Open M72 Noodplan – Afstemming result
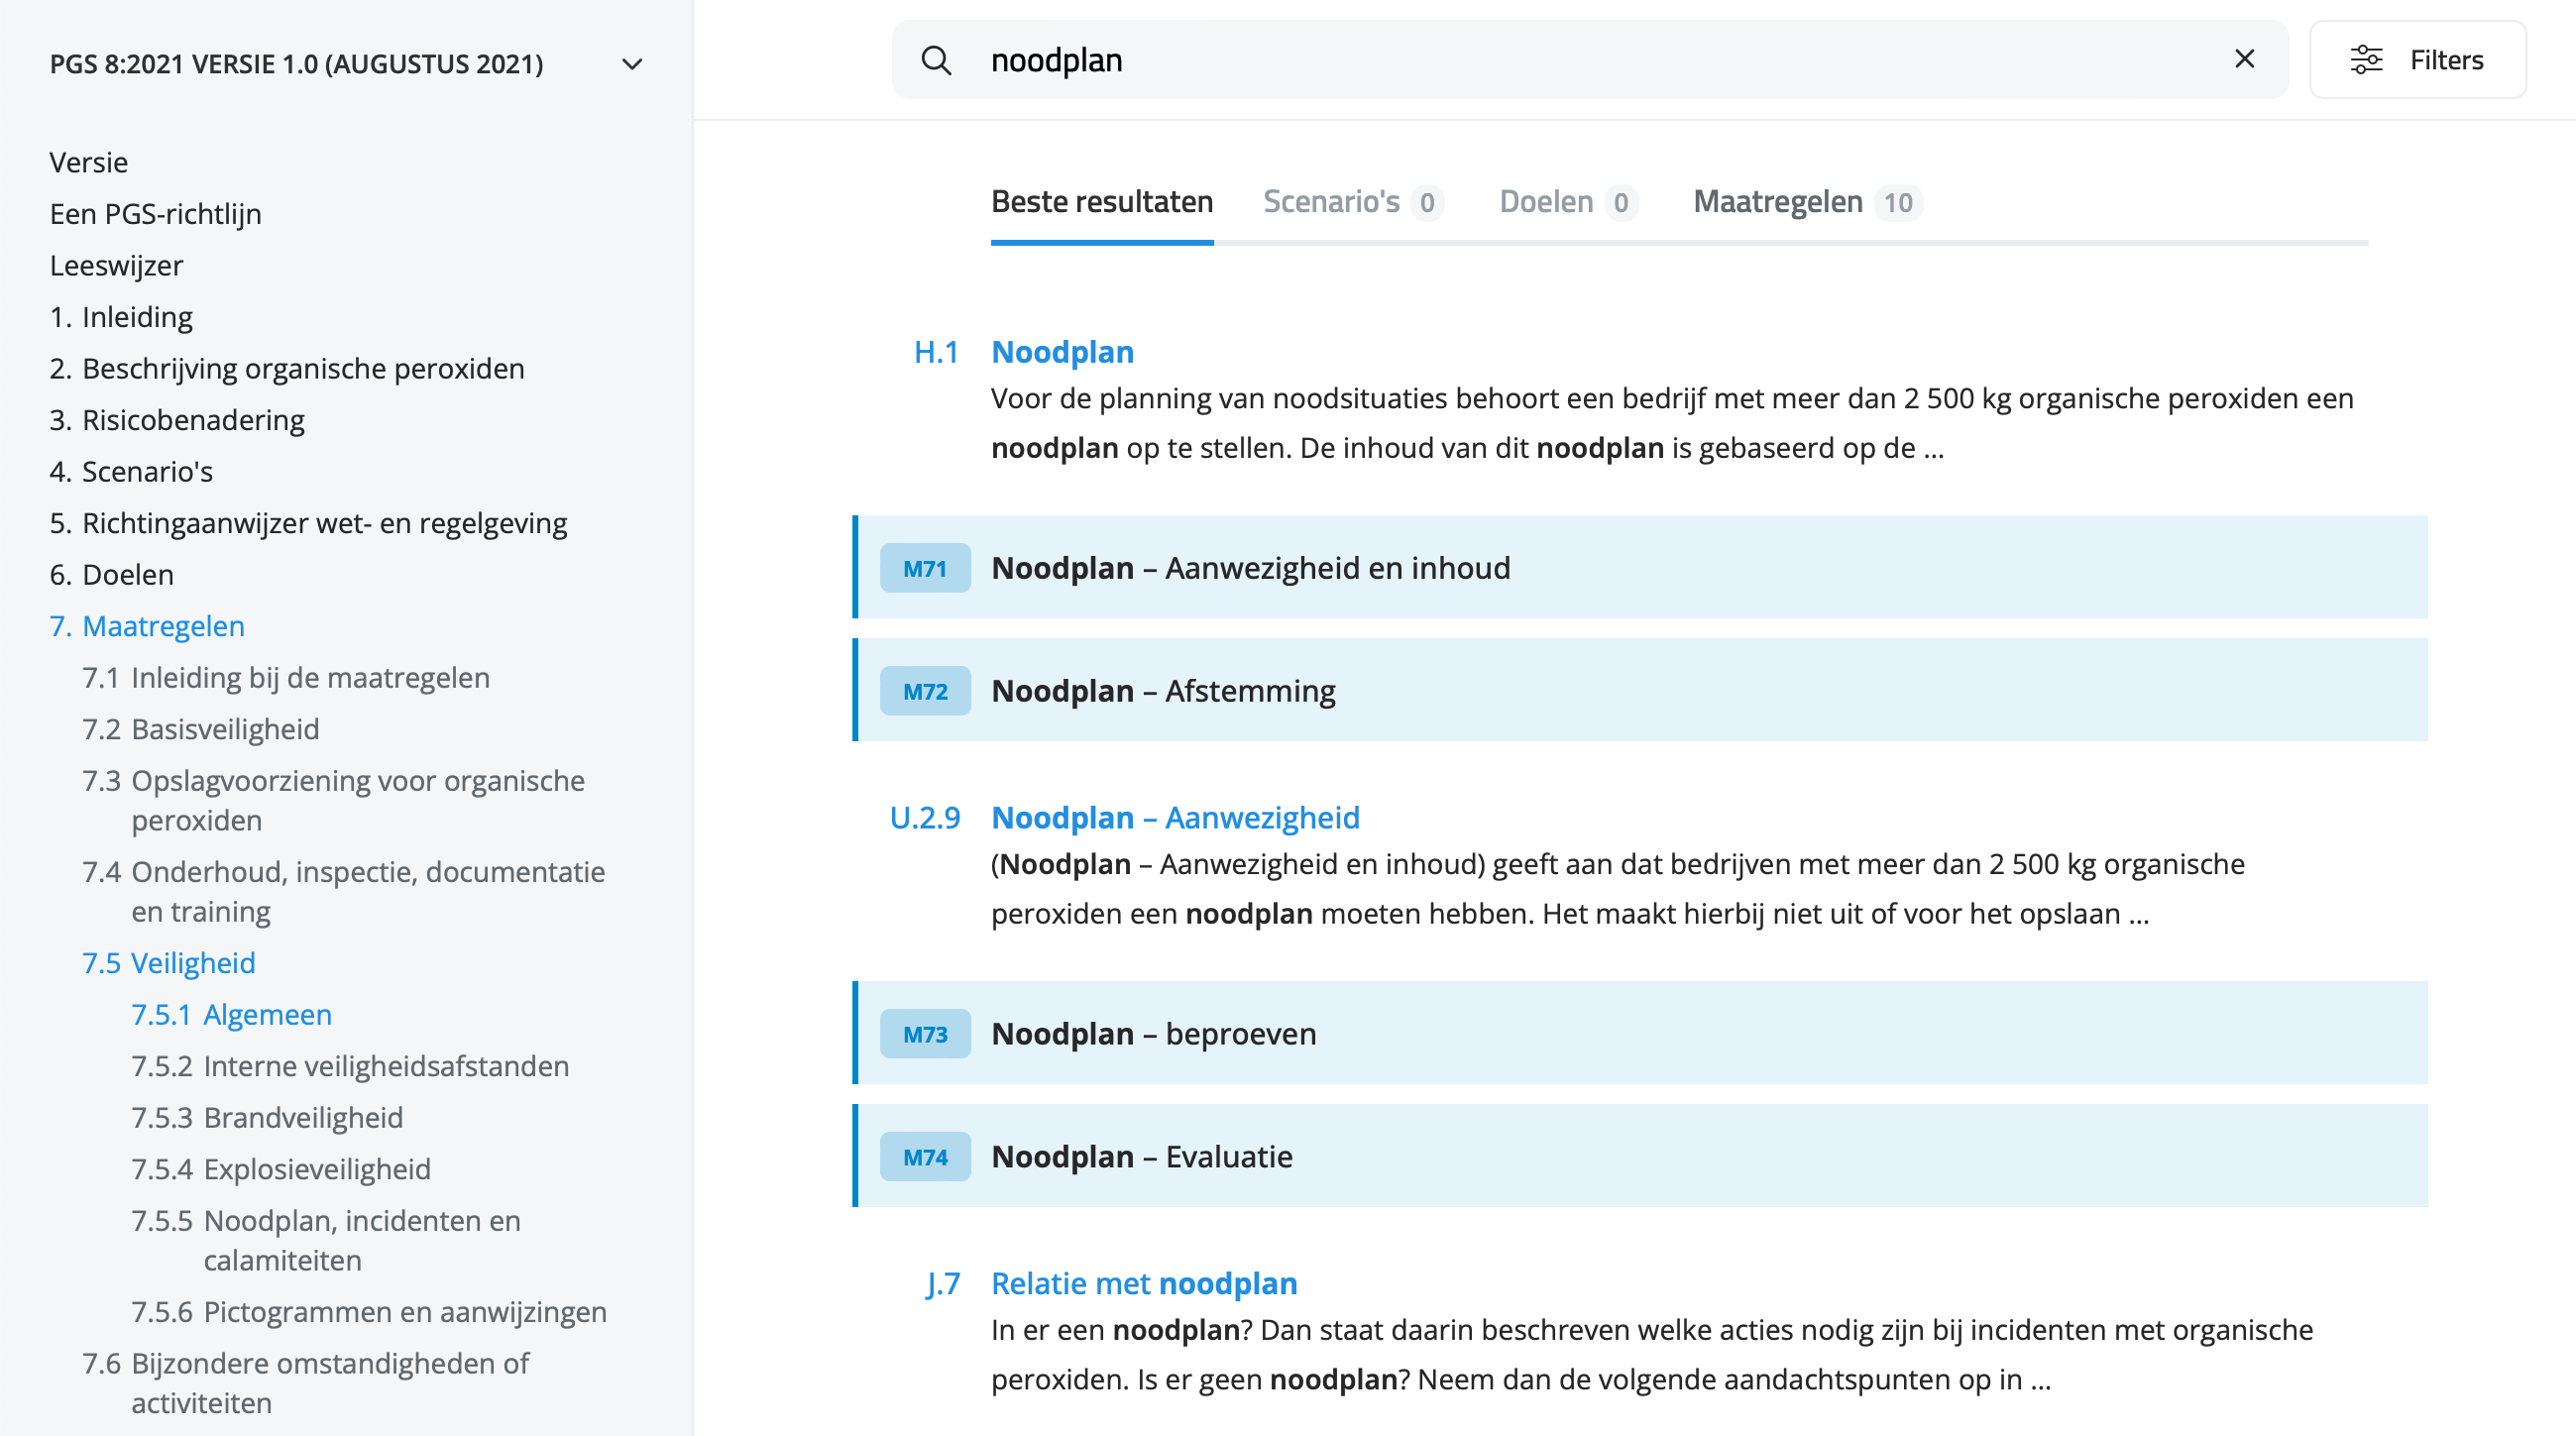Viewport: 2576px width, 1436px height. (x=1640, y=690)
